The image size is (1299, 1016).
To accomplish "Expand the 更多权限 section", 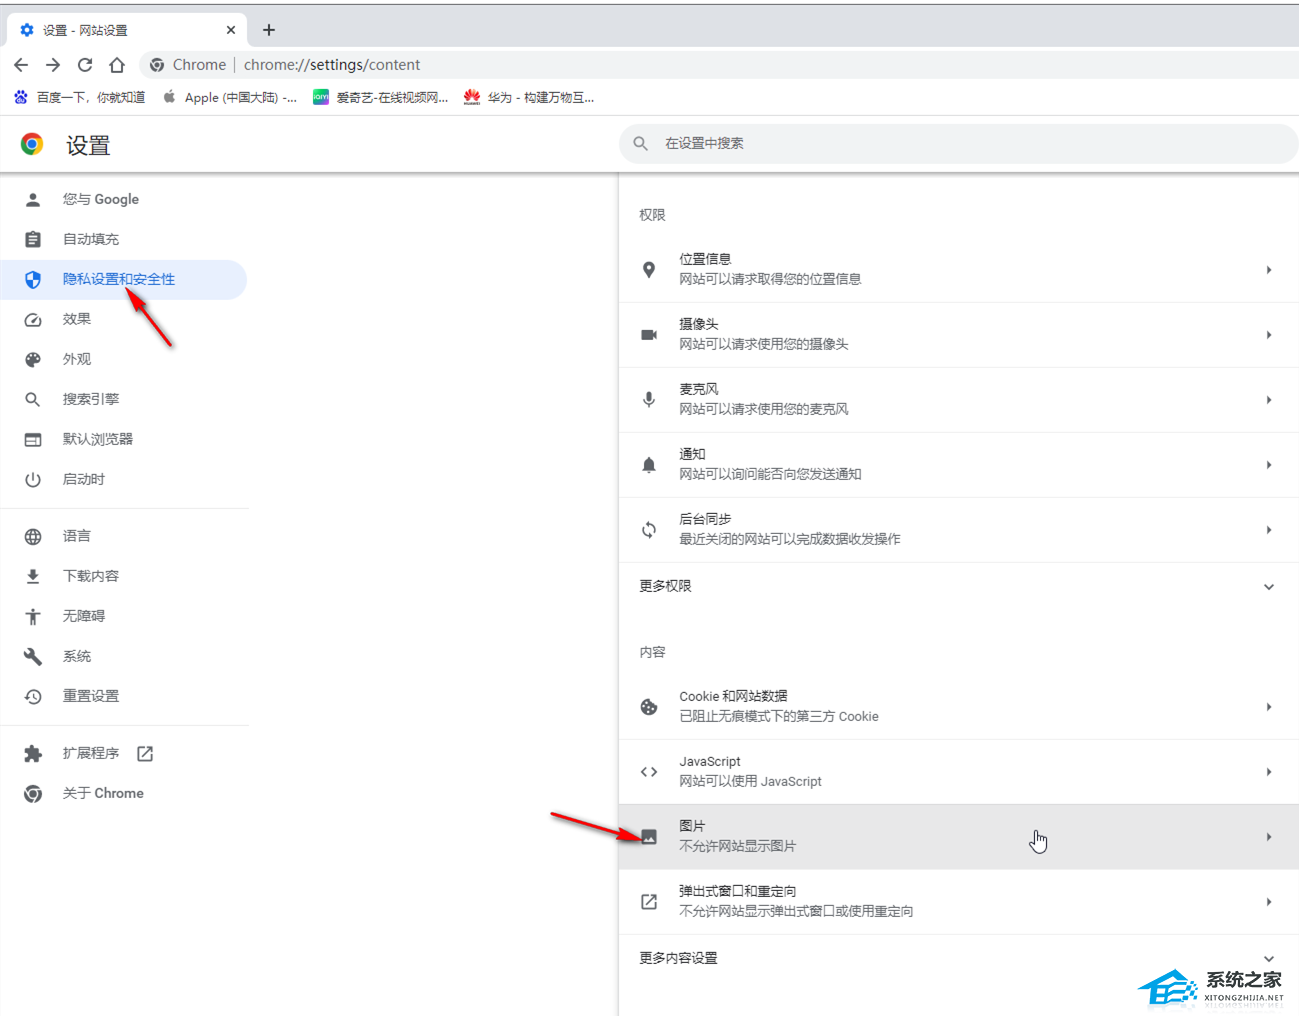I will (1268, 587).
